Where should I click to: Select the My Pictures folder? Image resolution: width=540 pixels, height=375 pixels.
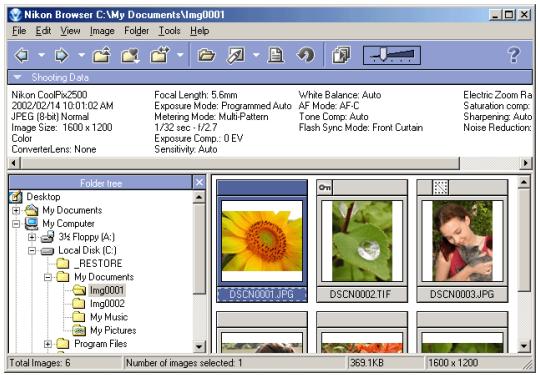point(113,330)
